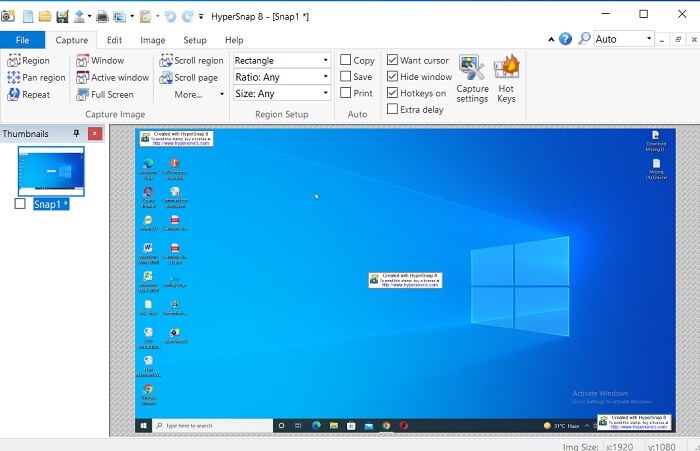Undo the last action
The height and width of the screenshot is (451, 700).
click(x=170, y=17)
